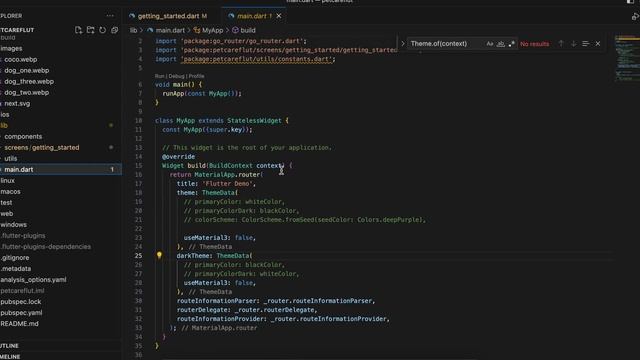Screen dimensions: 640x360
Task: Expand the test folder
Action: click(6, 202)
